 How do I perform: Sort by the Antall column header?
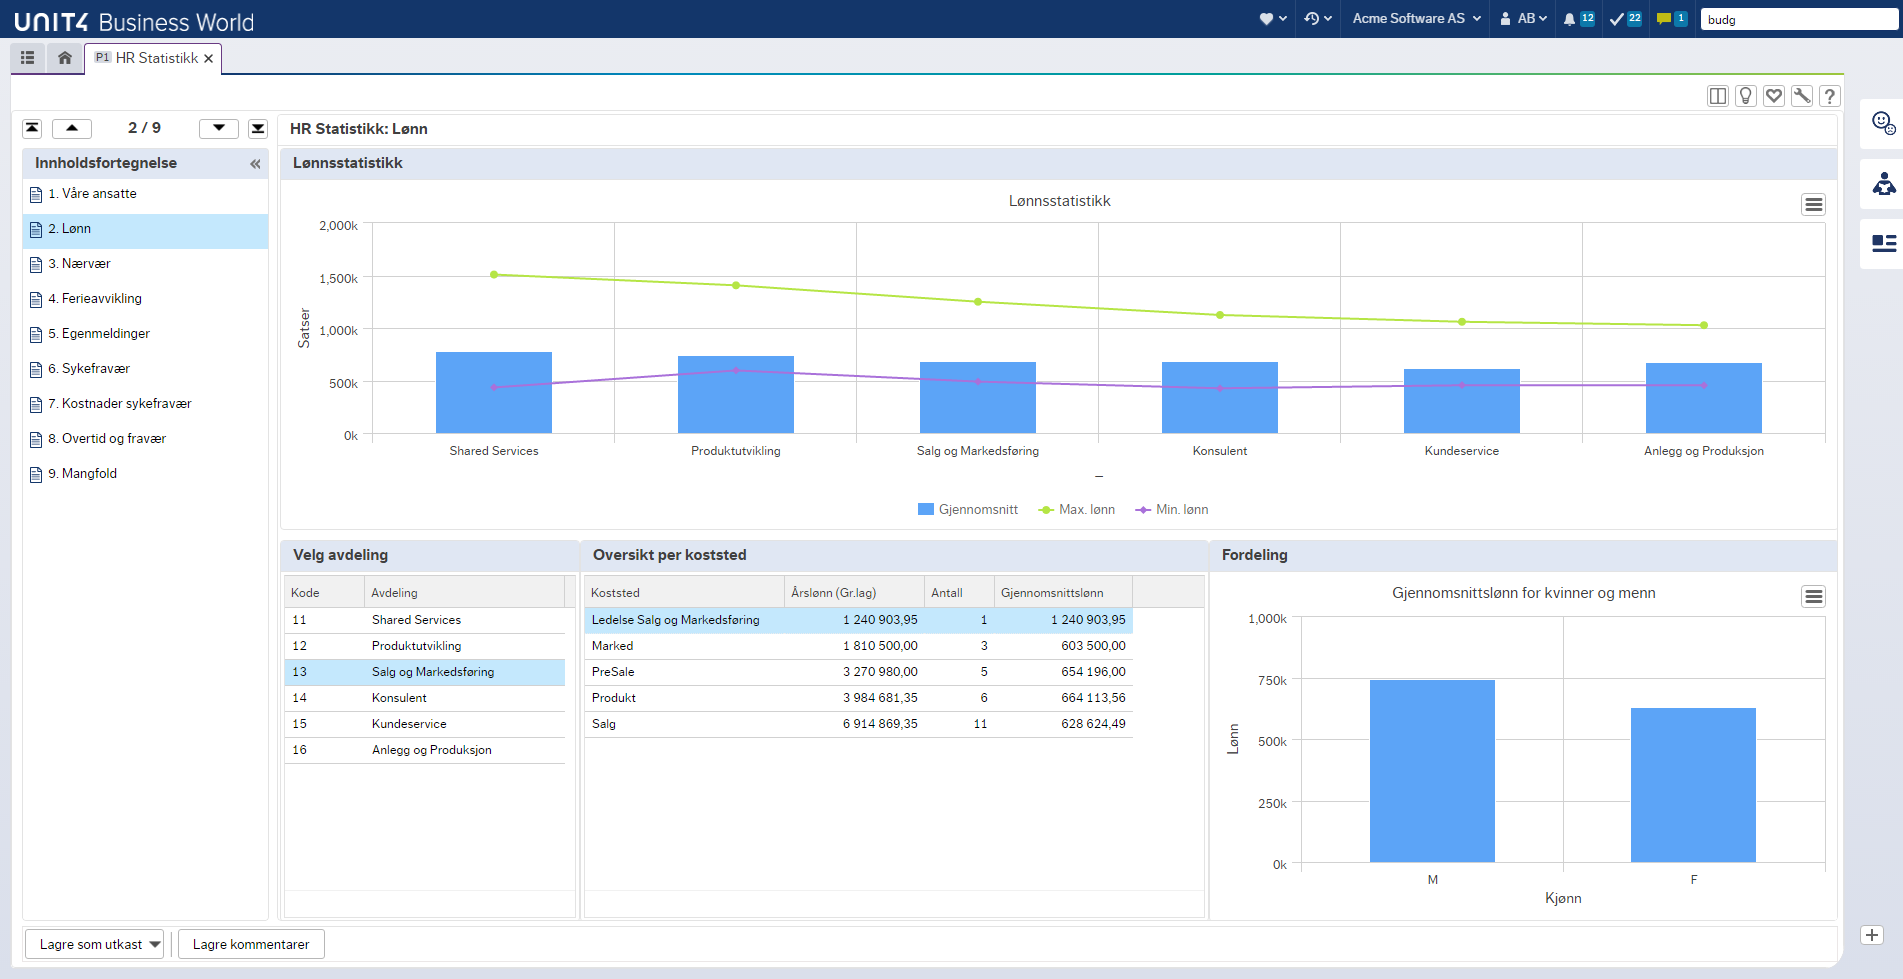(959, 592)
